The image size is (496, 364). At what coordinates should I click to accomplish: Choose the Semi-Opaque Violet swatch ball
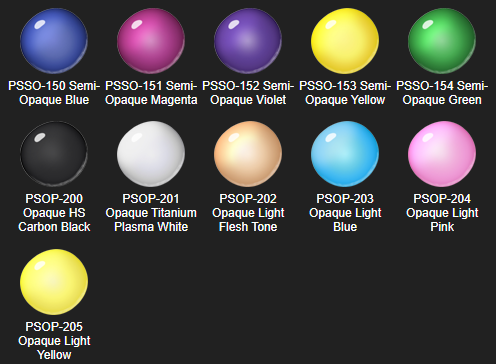[x=248, y=41]
